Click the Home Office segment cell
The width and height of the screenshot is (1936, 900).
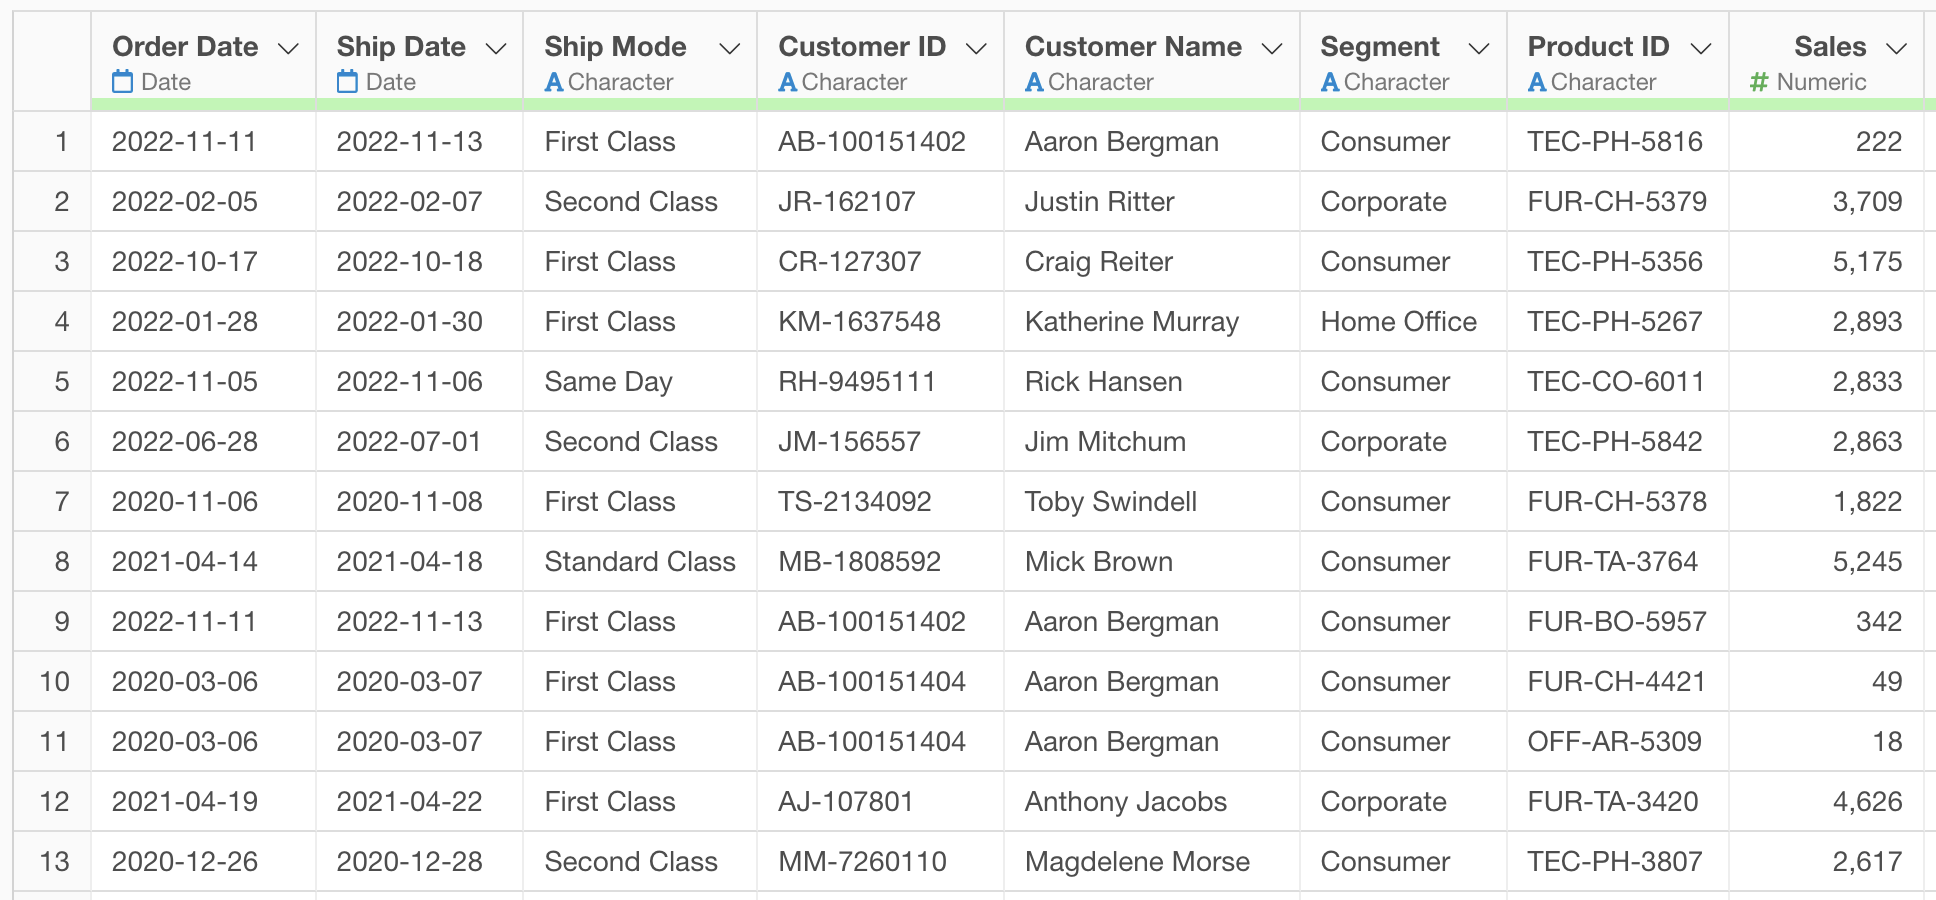coord(1398,322)
